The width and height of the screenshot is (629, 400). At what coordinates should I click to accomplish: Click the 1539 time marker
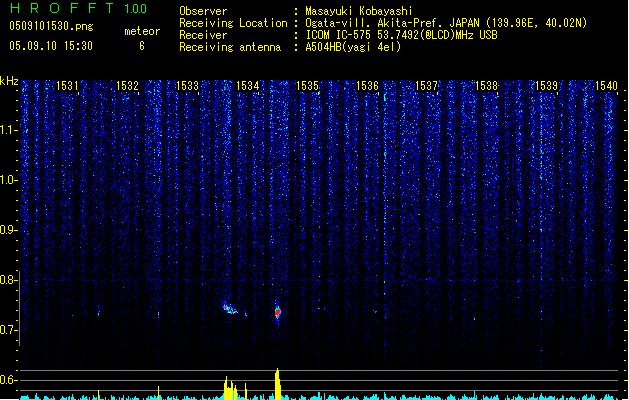pos(546,86)
